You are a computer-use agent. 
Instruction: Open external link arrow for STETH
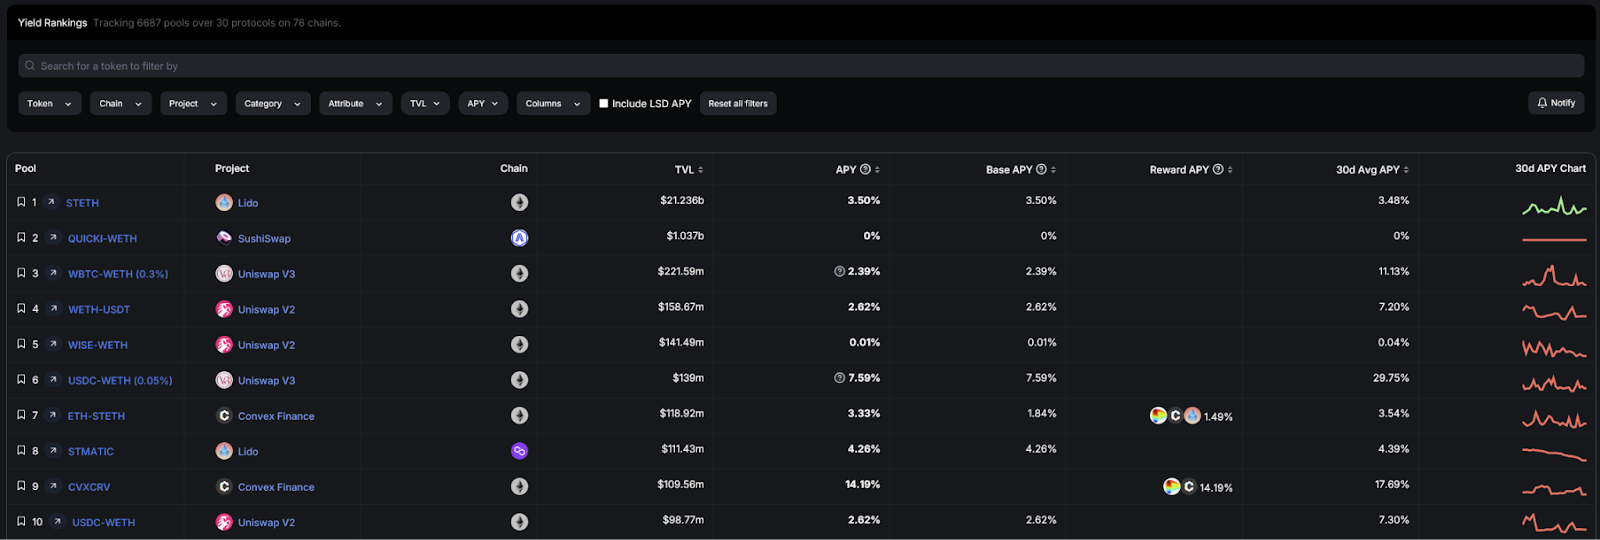[51, 202]
